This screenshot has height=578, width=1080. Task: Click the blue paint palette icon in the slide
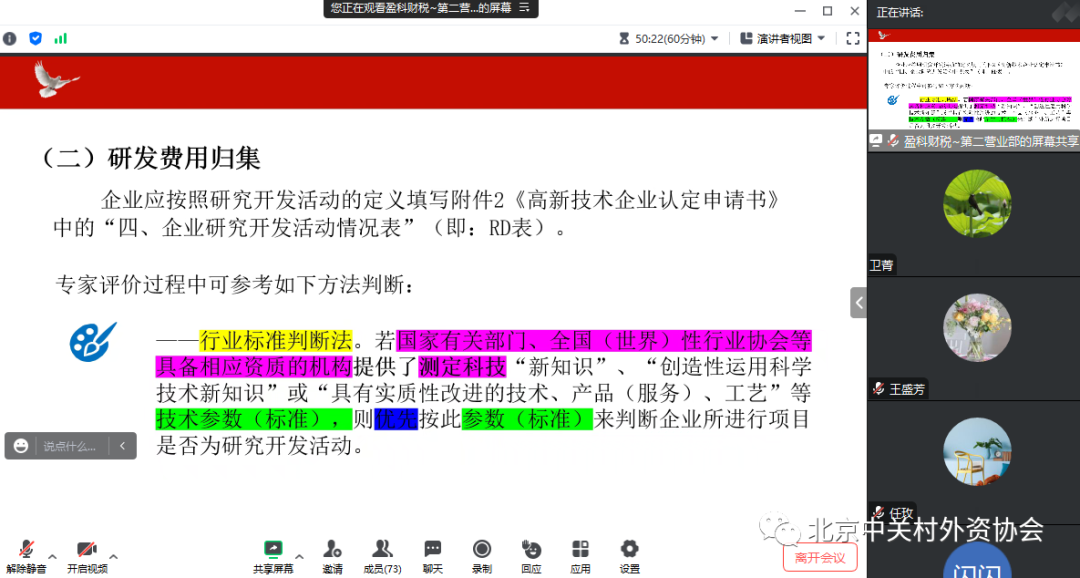click(x=93, y=342)
